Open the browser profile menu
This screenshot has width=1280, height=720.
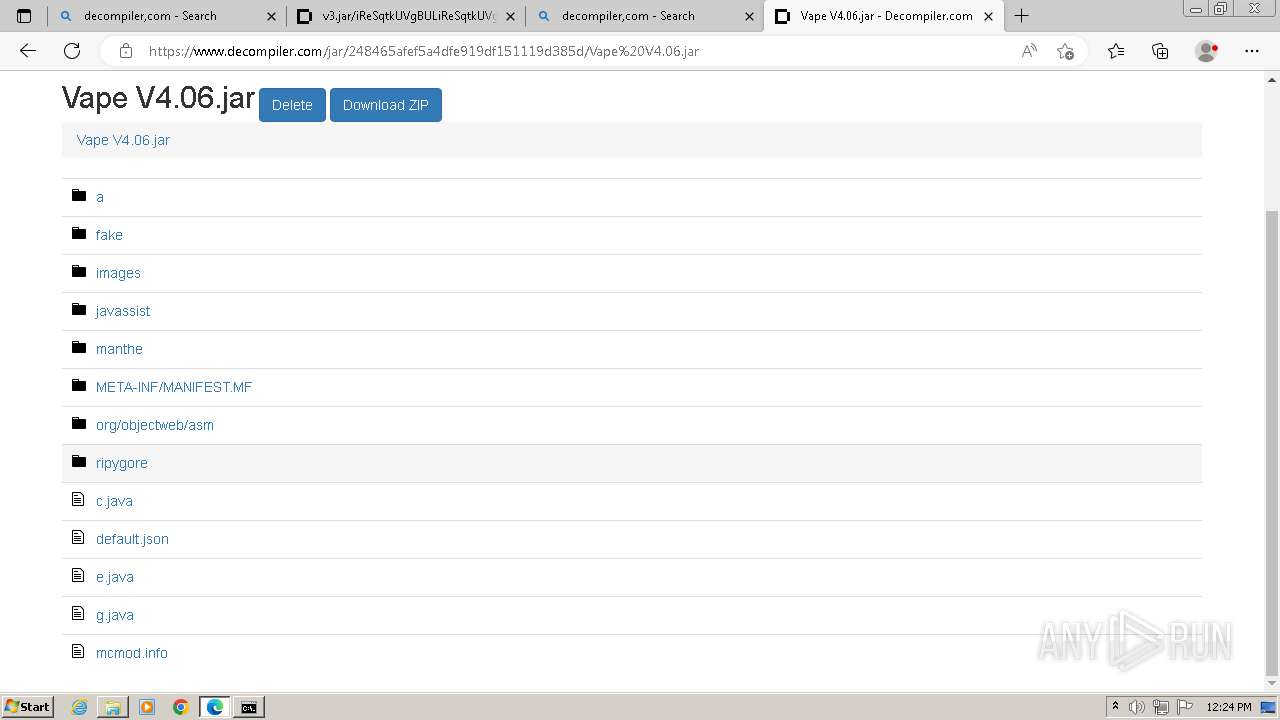click(1207, 51)
